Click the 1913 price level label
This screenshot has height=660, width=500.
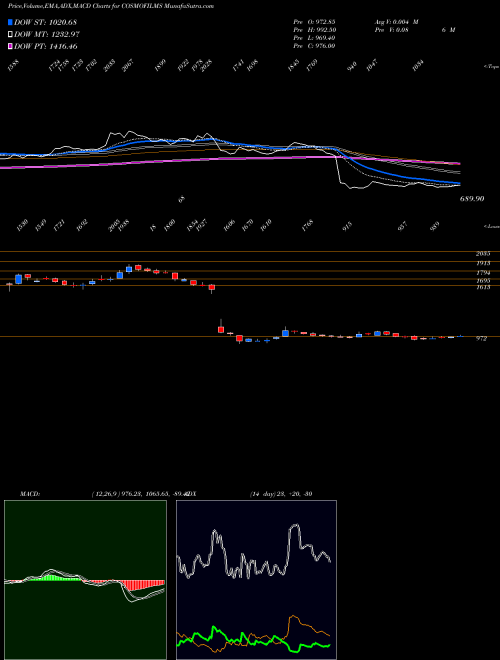(x=483, y=263)
